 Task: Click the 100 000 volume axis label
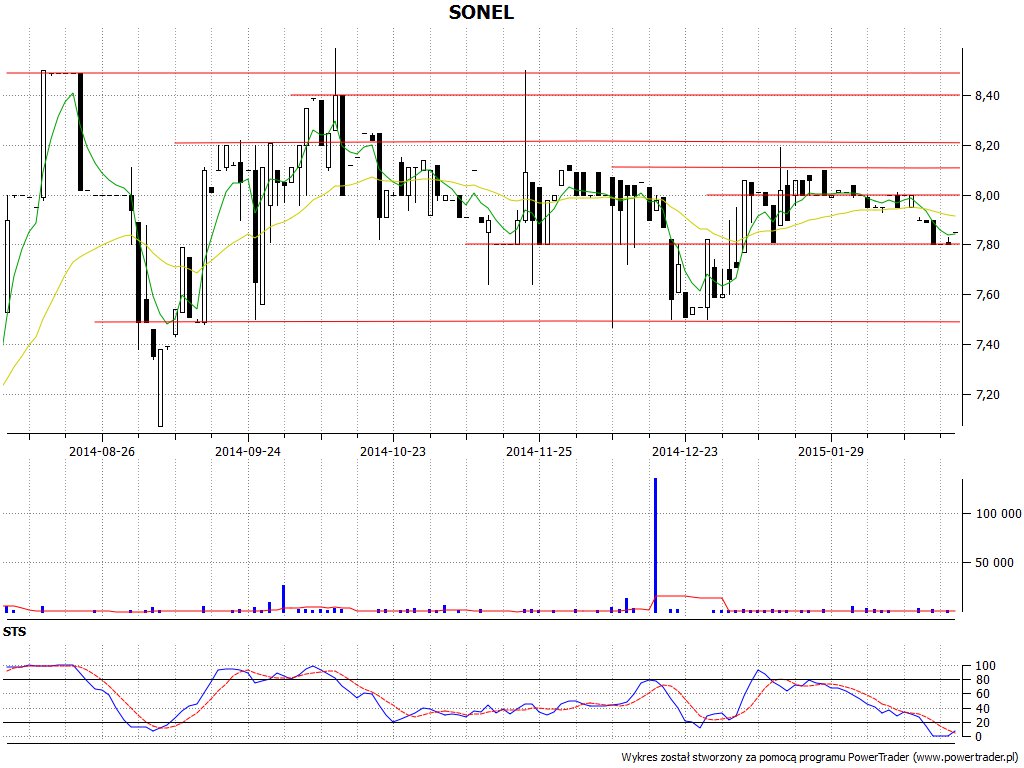point(998,514)
